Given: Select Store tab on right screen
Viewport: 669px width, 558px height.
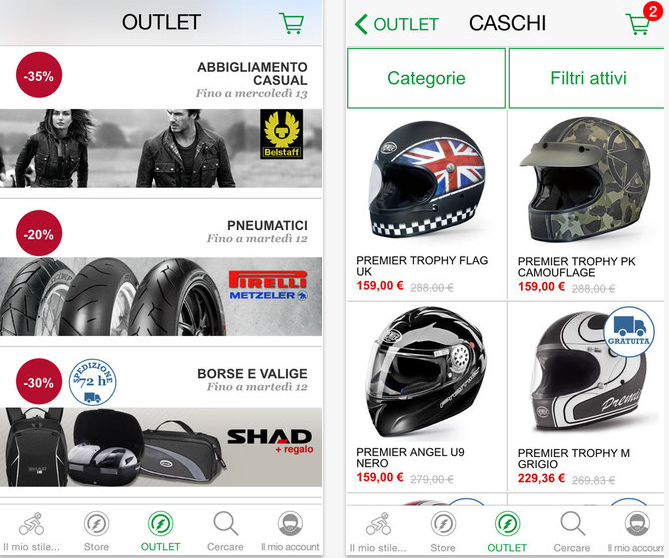Looking at the screenshot, I should click(443, 532).
